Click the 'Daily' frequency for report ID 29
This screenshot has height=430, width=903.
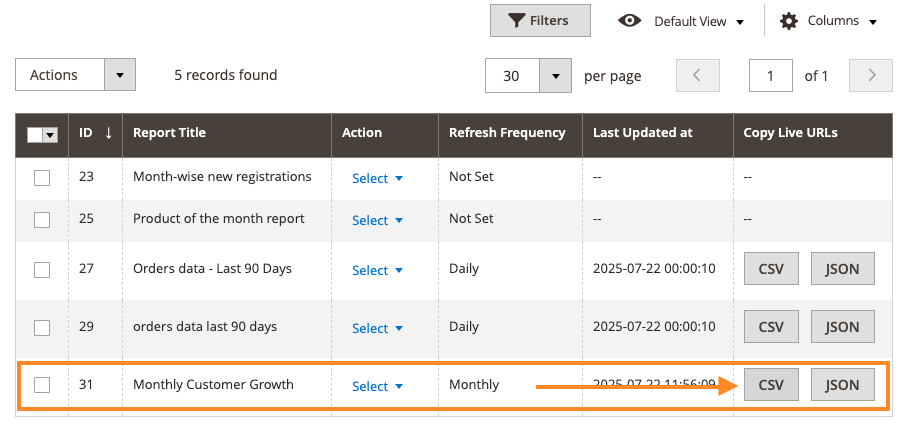point(464,327)
